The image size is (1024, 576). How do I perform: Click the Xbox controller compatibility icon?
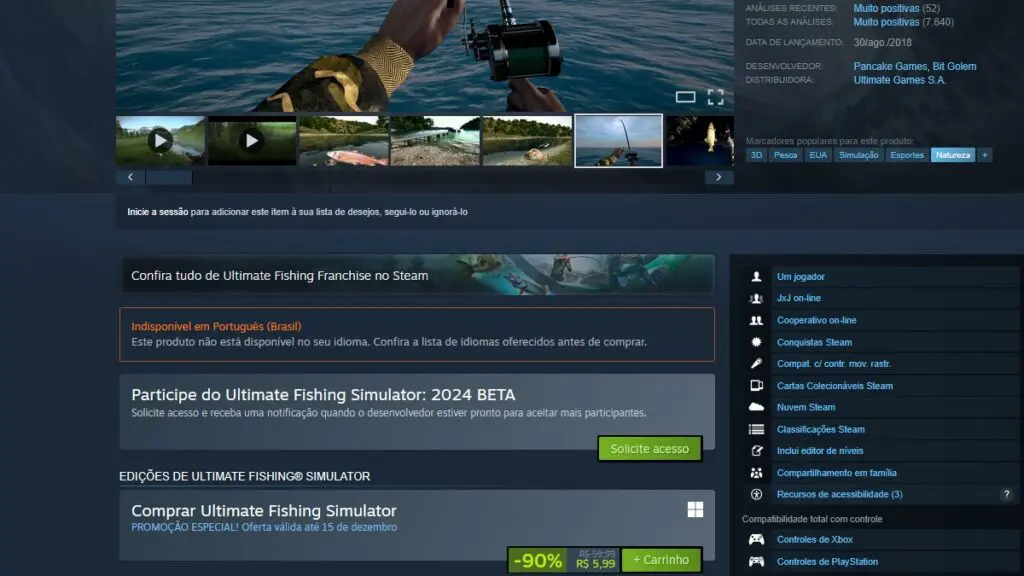click(x=757, y=539)
